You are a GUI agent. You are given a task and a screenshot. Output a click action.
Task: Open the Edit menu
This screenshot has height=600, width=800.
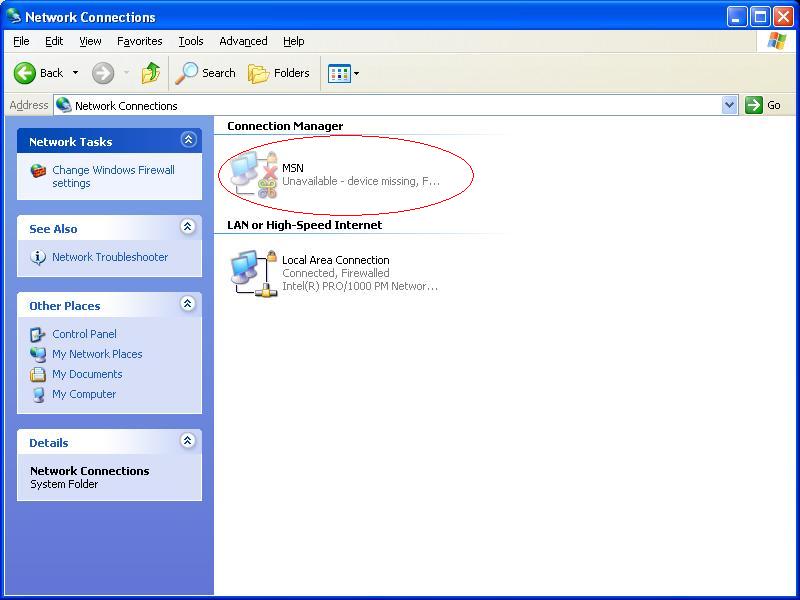54,41
